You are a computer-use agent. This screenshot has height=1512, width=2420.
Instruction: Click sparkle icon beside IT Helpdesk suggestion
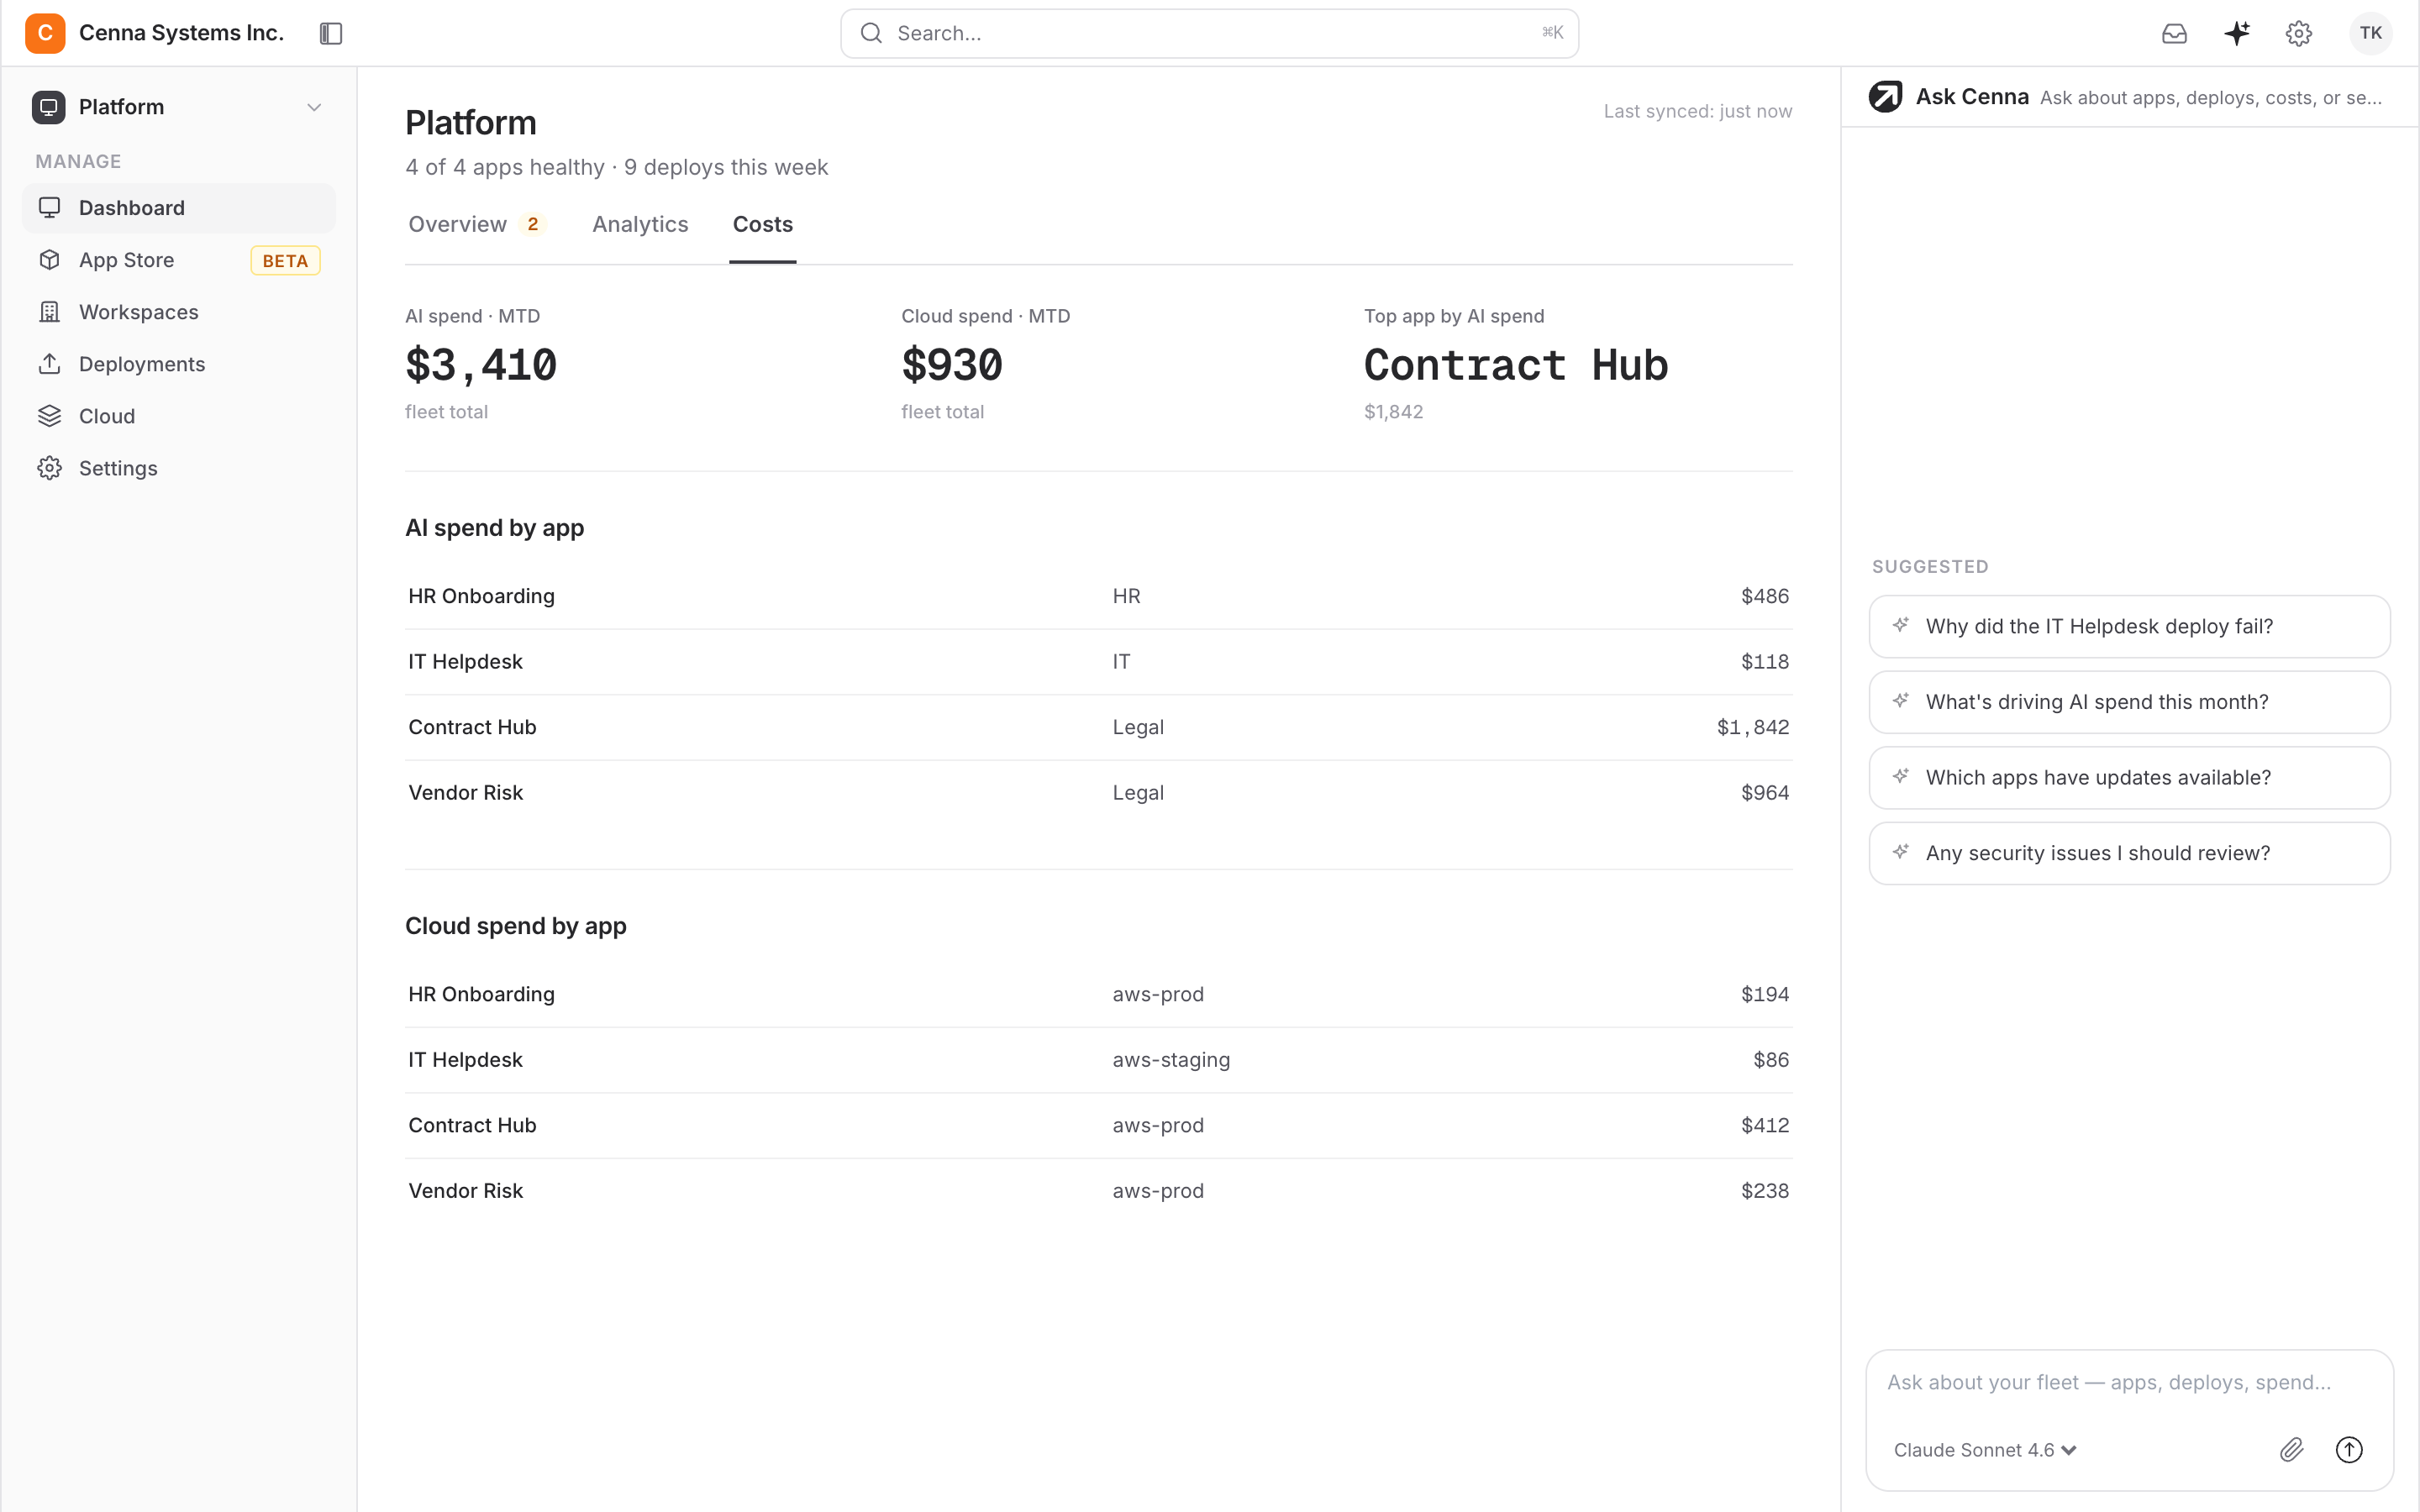[1900, 625]
